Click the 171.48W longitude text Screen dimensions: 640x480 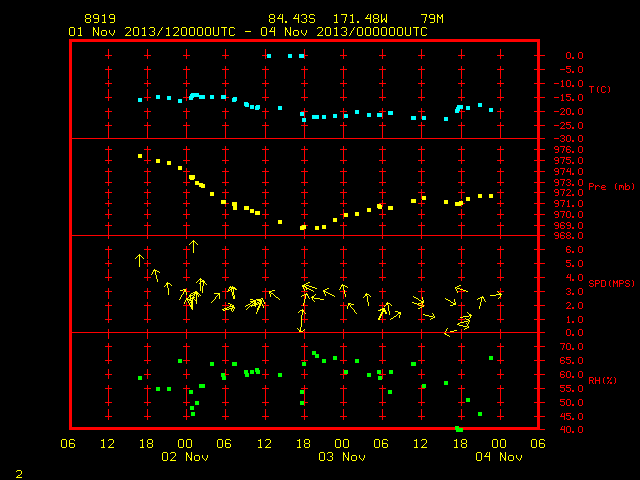360,19
